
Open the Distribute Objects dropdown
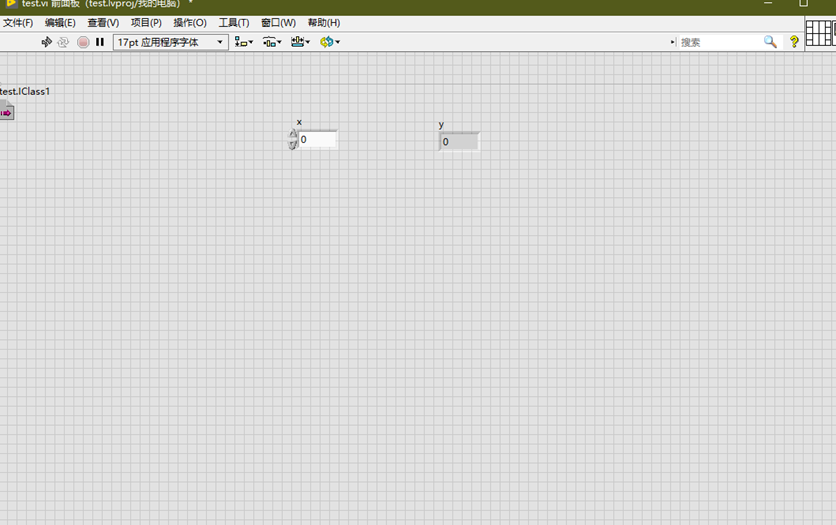tap(272, 42)
